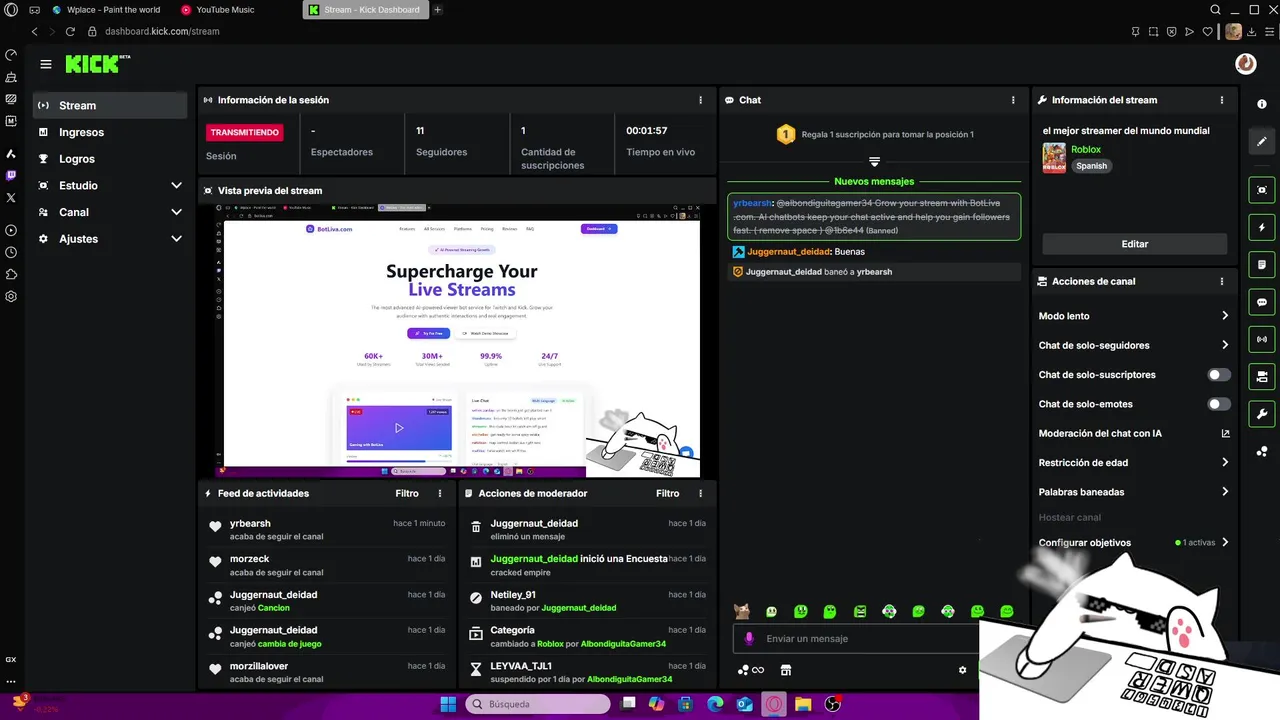This screenshot has height=720, width=1280.
Task: Click the chat bubble icon in right toolbar
Action: pos(1262,302)
